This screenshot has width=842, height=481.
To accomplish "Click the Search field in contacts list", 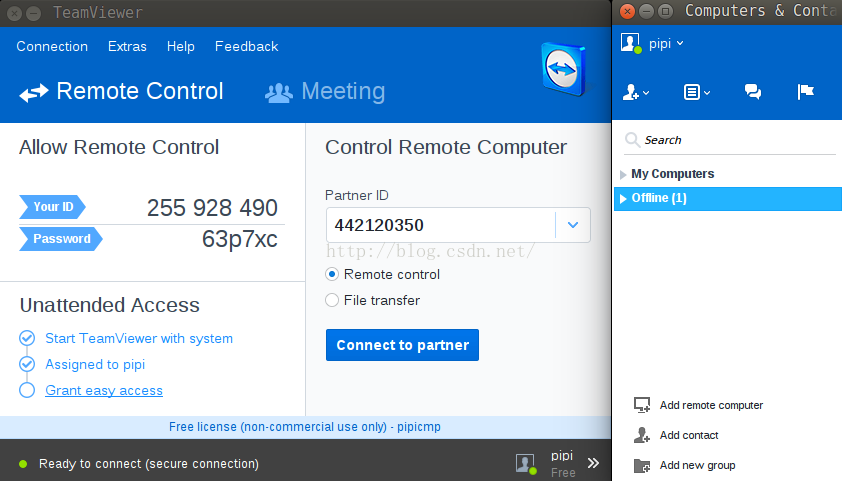I will pyautogui.click(x=729, y=140).
